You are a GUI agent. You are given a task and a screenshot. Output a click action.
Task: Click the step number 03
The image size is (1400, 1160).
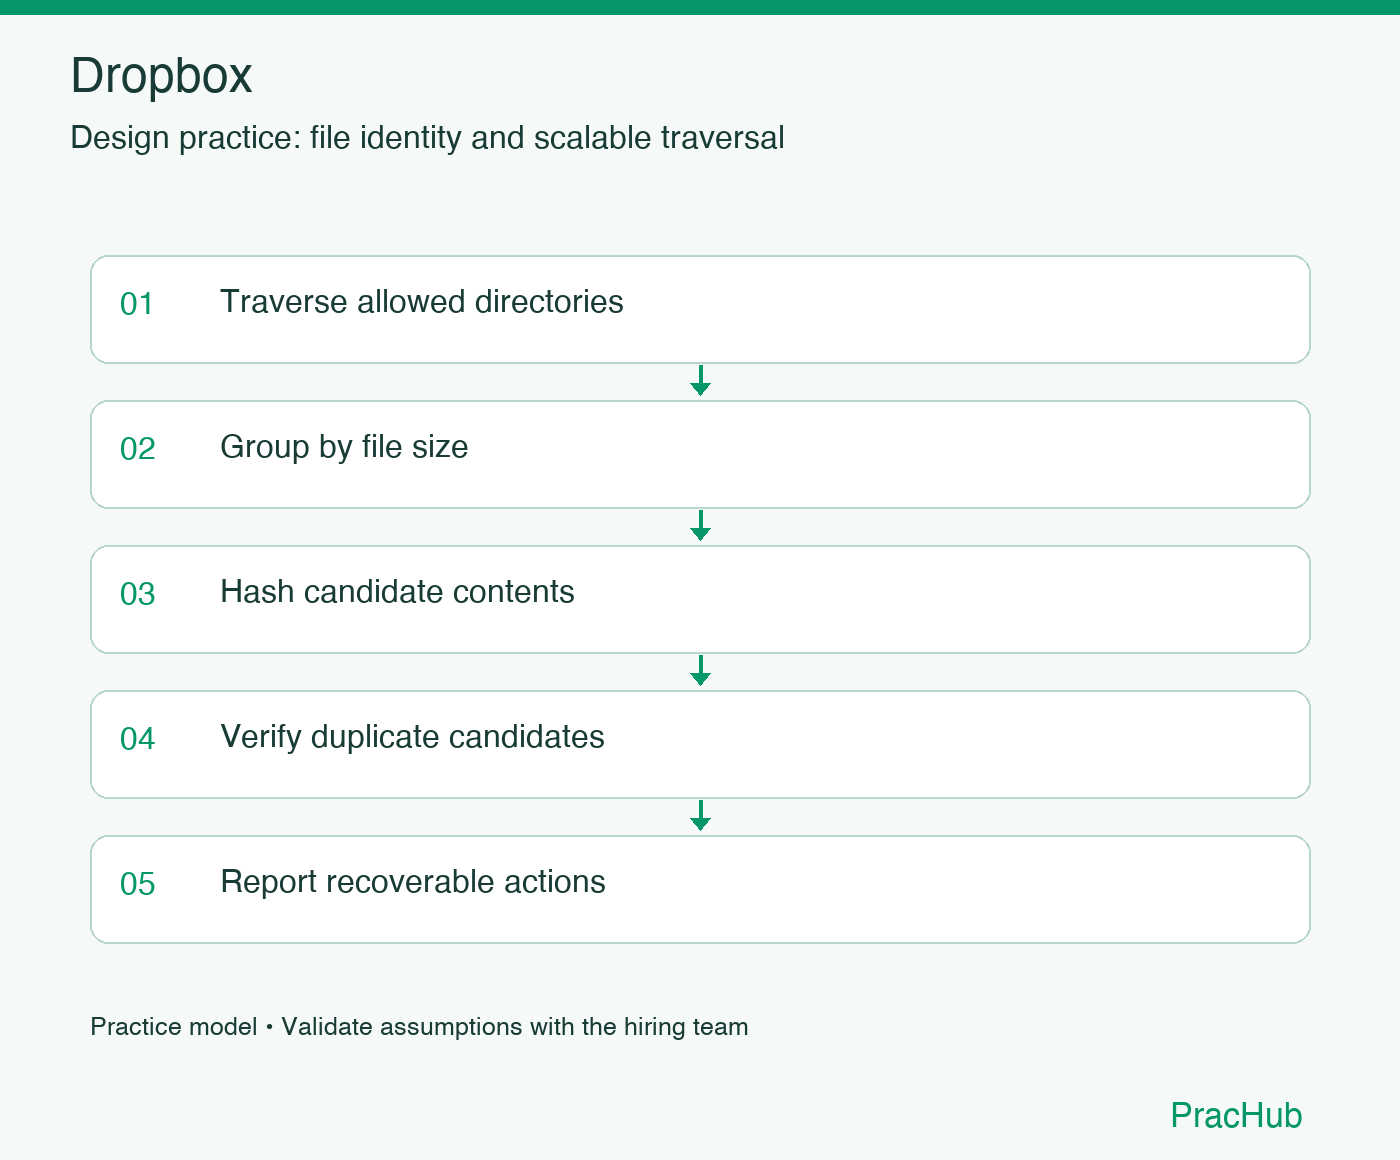pos(137,594)
